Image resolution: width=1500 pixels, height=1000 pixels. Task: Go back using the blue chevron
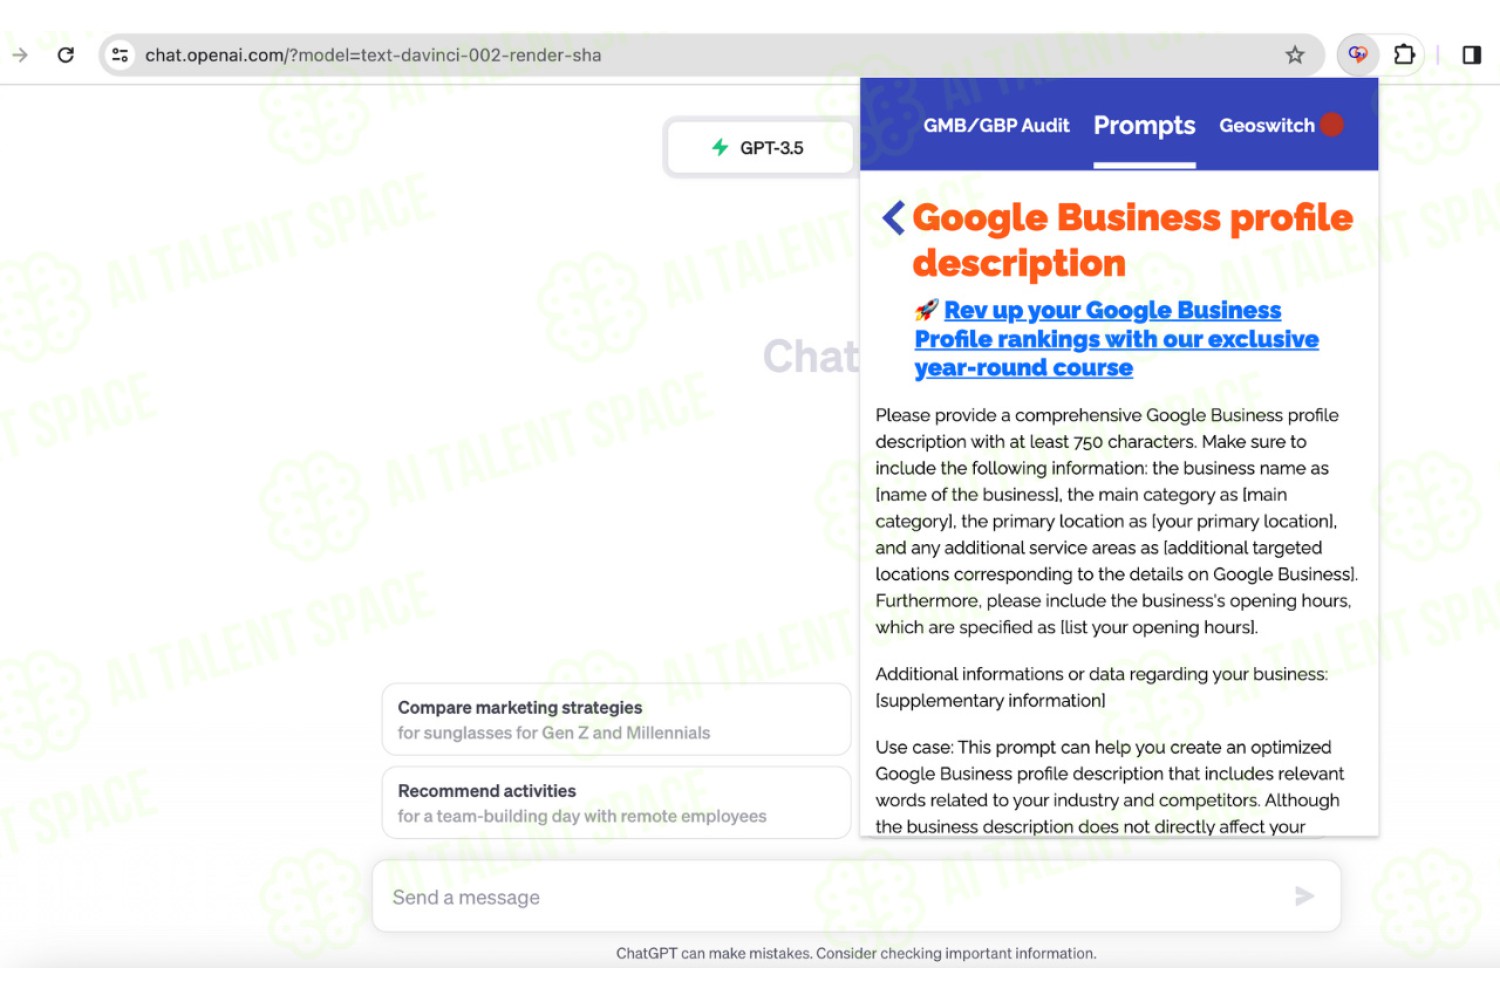coord(893,217)
